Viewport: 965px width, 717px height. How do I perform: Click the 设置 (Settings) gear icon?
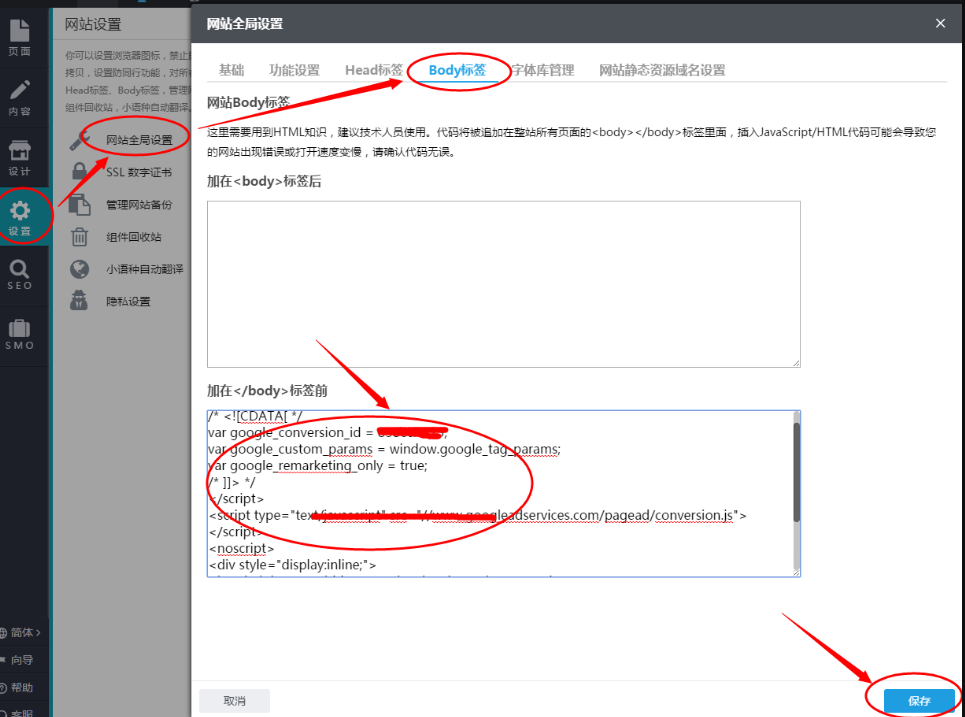[22, 210]
